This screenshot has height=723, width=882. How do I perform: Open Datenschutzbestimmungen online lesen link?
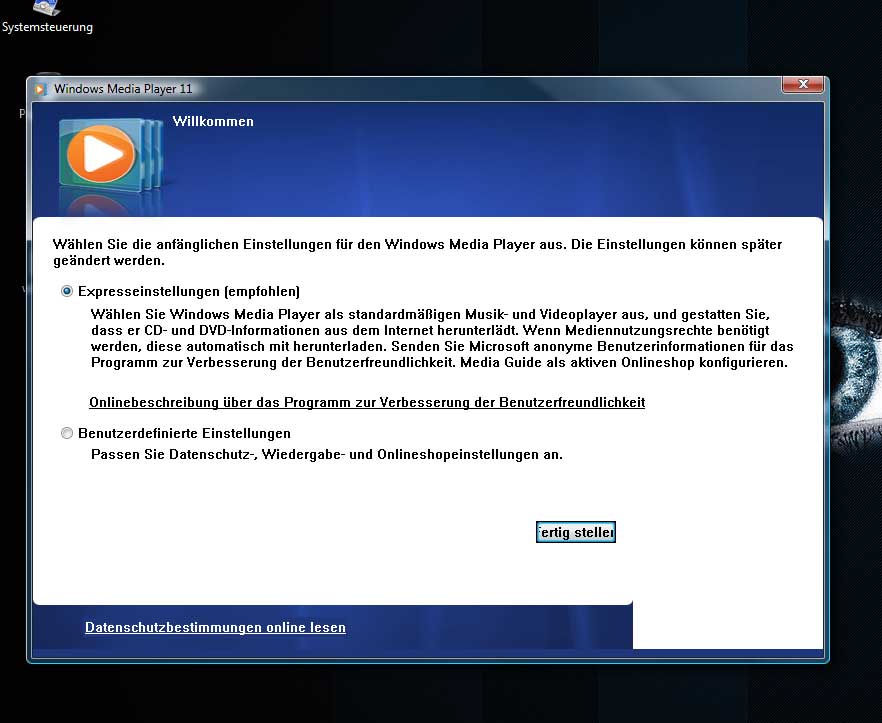click(215, 627)
